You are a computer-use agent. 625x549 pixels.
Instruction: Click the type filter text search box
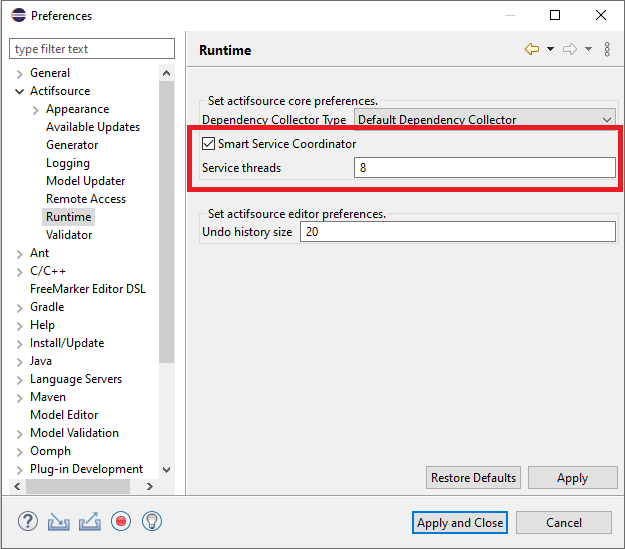click(92, 49)
